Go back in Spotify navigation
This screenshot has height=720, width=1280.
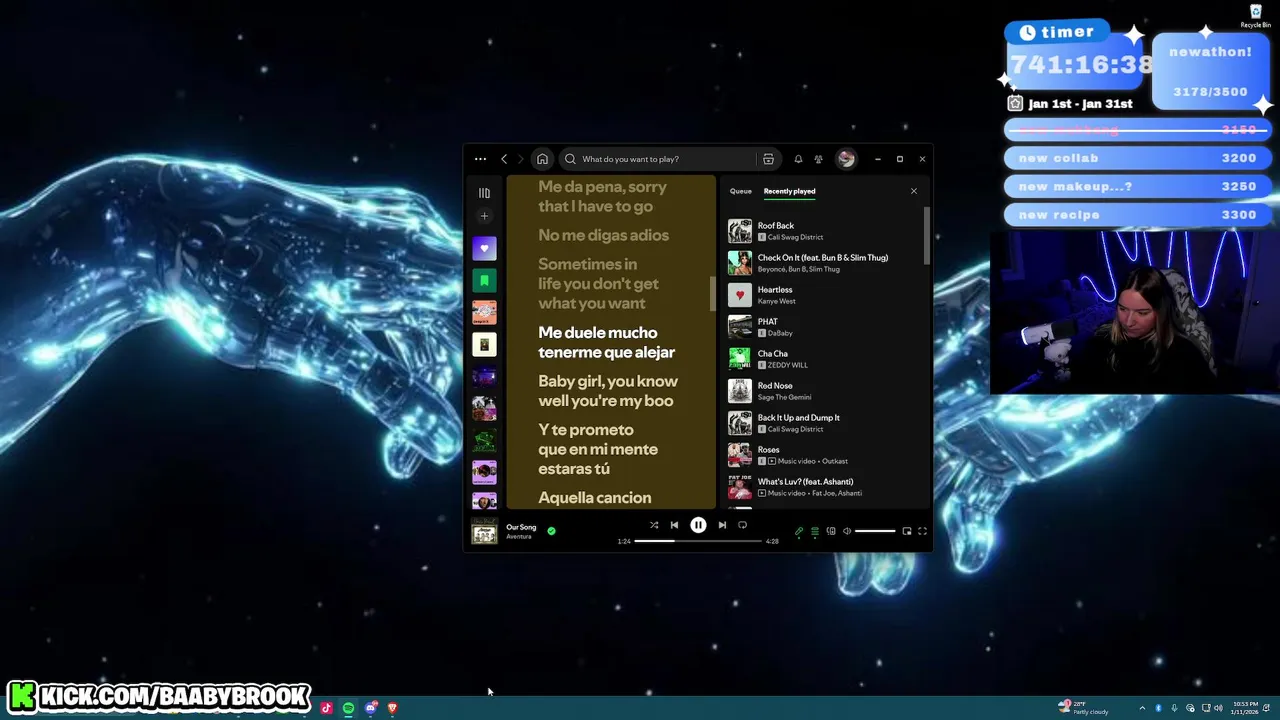tap(504, 159)
